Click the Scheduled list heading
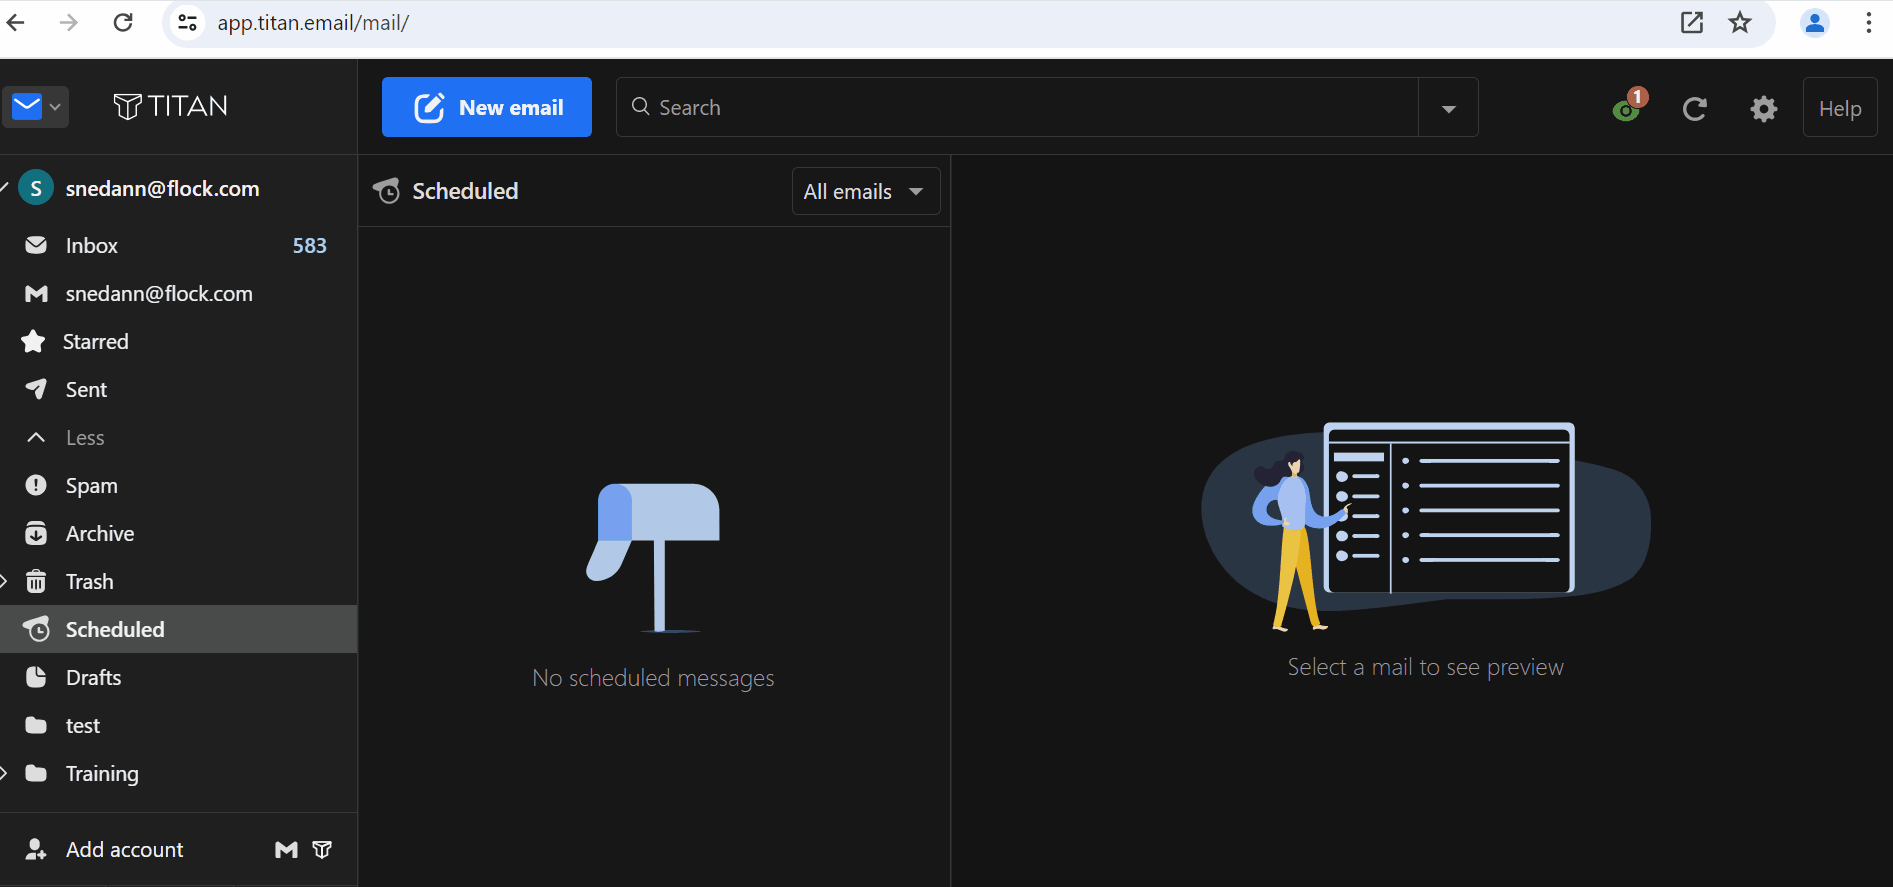The height and width of the screenshot is (887, 1893). 465,191
